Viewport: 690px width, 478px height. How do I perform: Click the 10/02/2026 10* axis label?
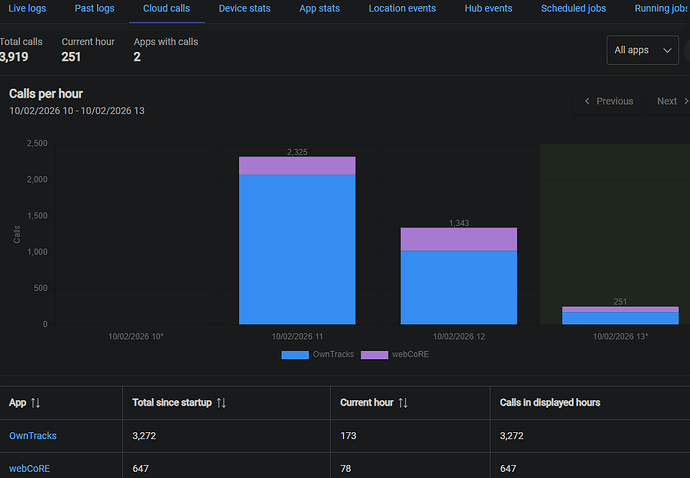pos(136,337)
